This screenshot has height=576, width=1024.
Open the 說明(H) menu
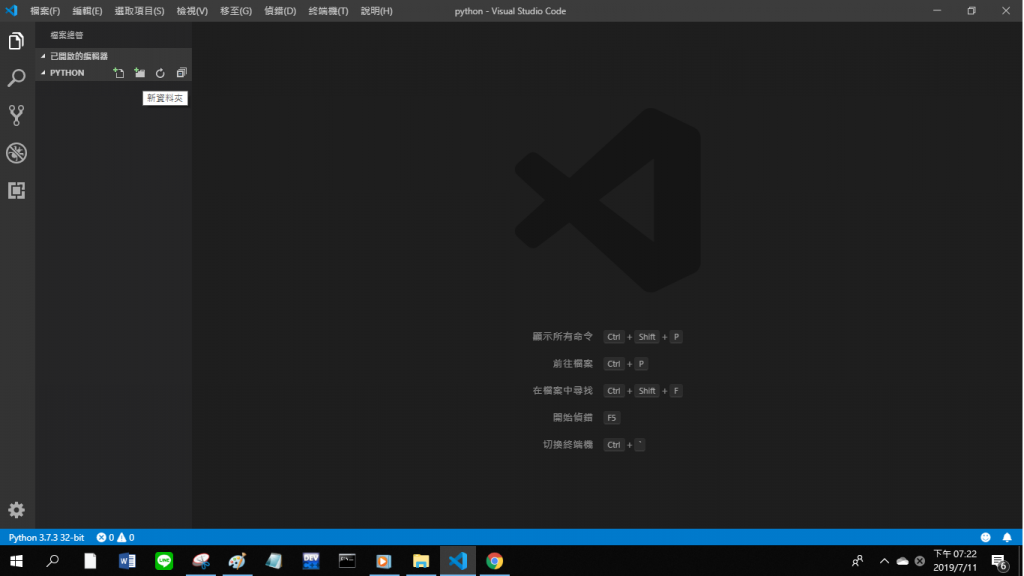377,11
